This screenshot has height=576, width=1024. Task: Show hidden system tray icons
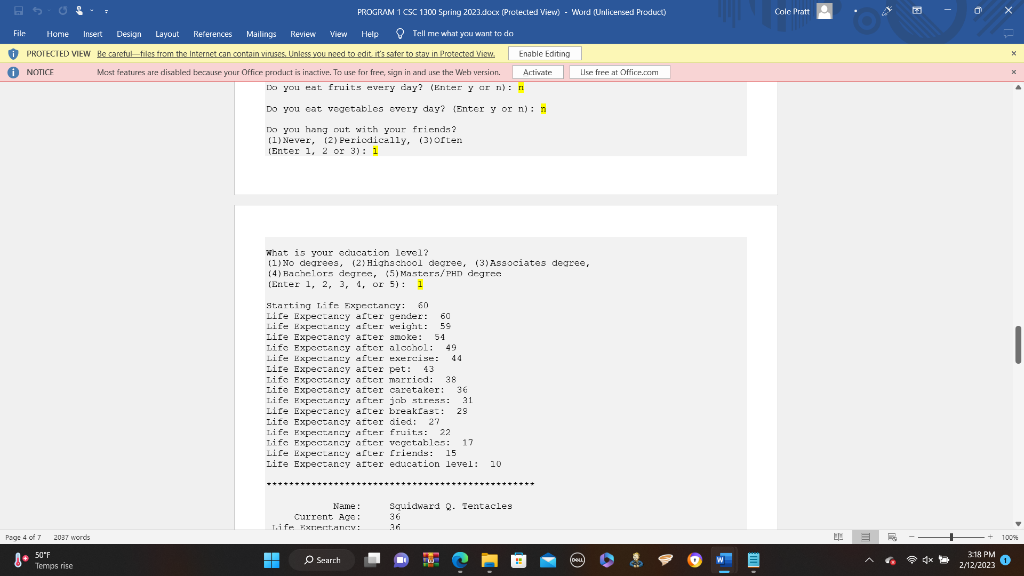pyautogui.click(x=869, y=560)
